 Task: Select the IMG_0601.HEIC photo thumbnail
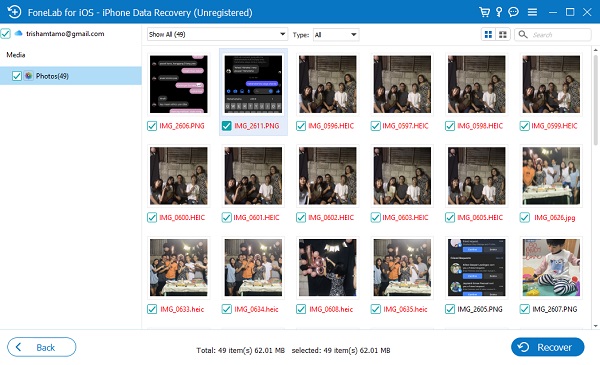(253, 176)
